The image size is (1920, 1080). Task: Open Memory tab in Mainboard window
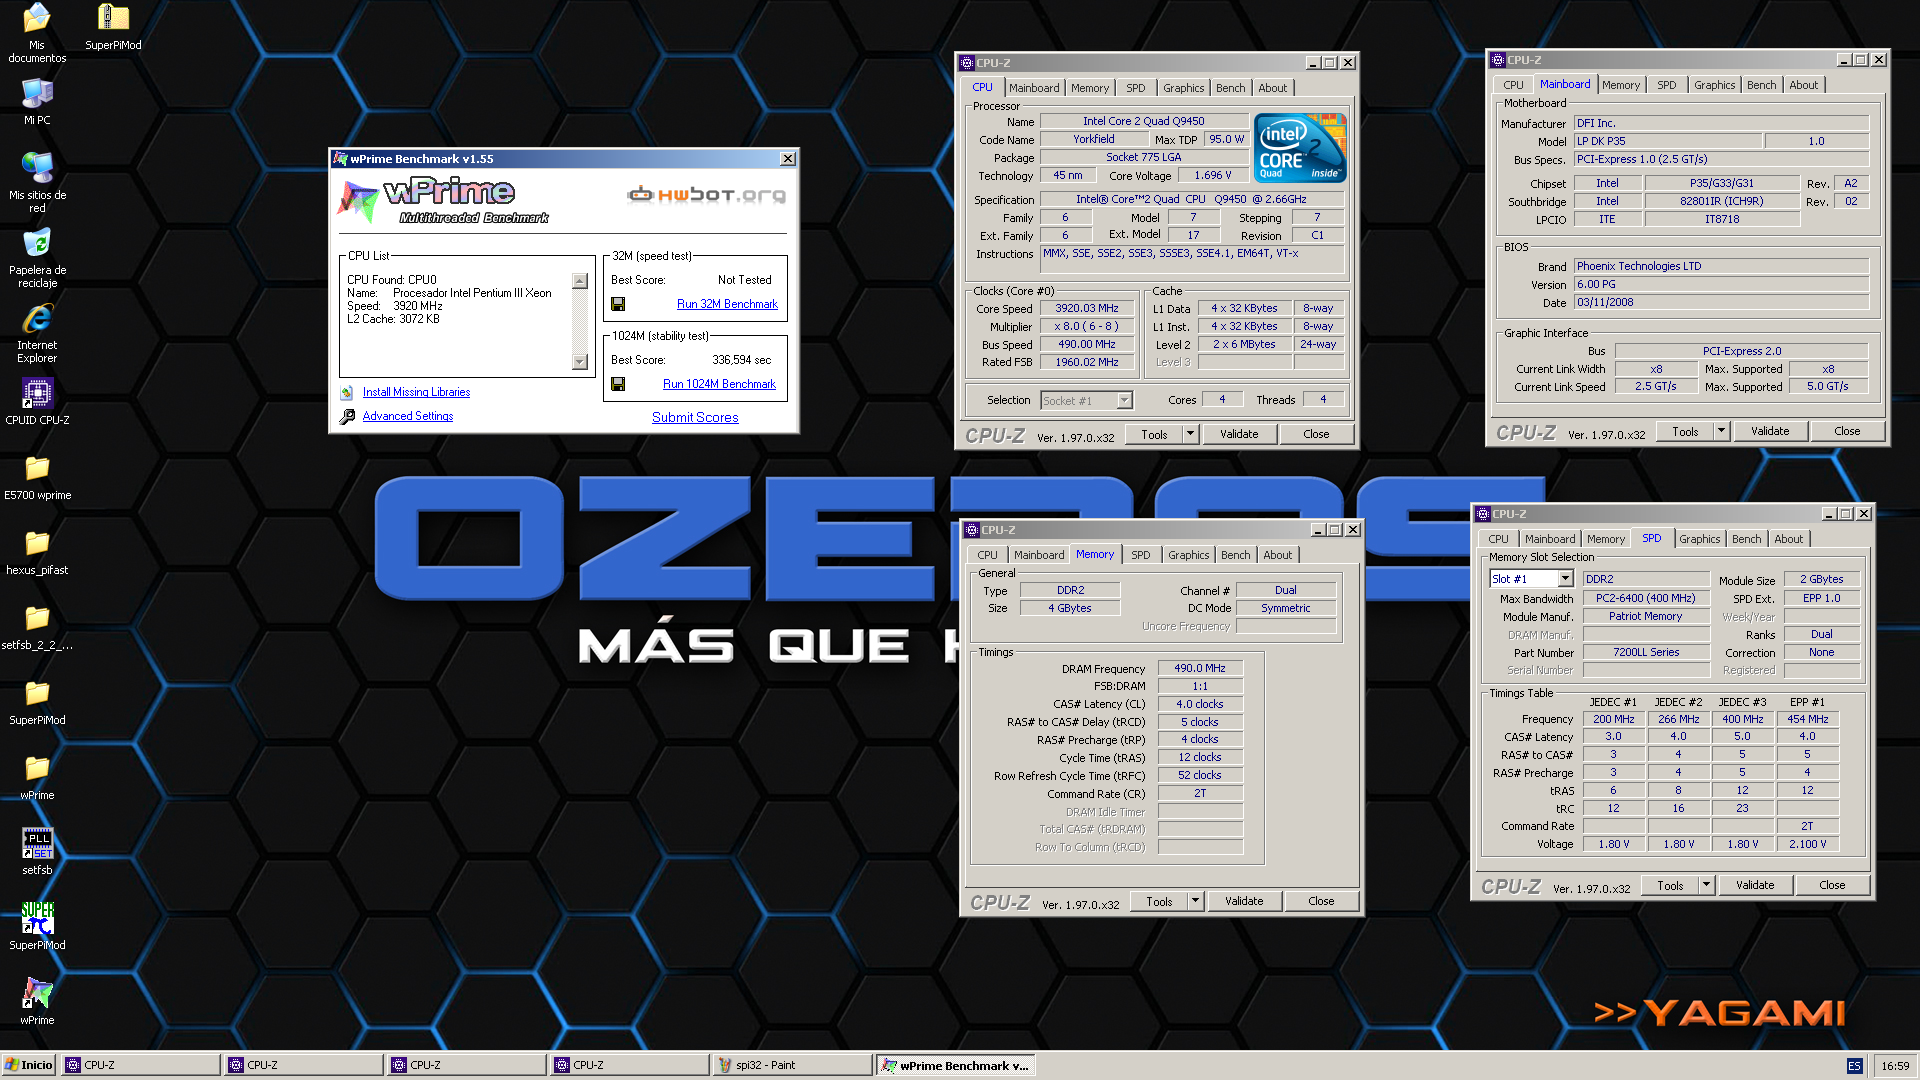1620,85
